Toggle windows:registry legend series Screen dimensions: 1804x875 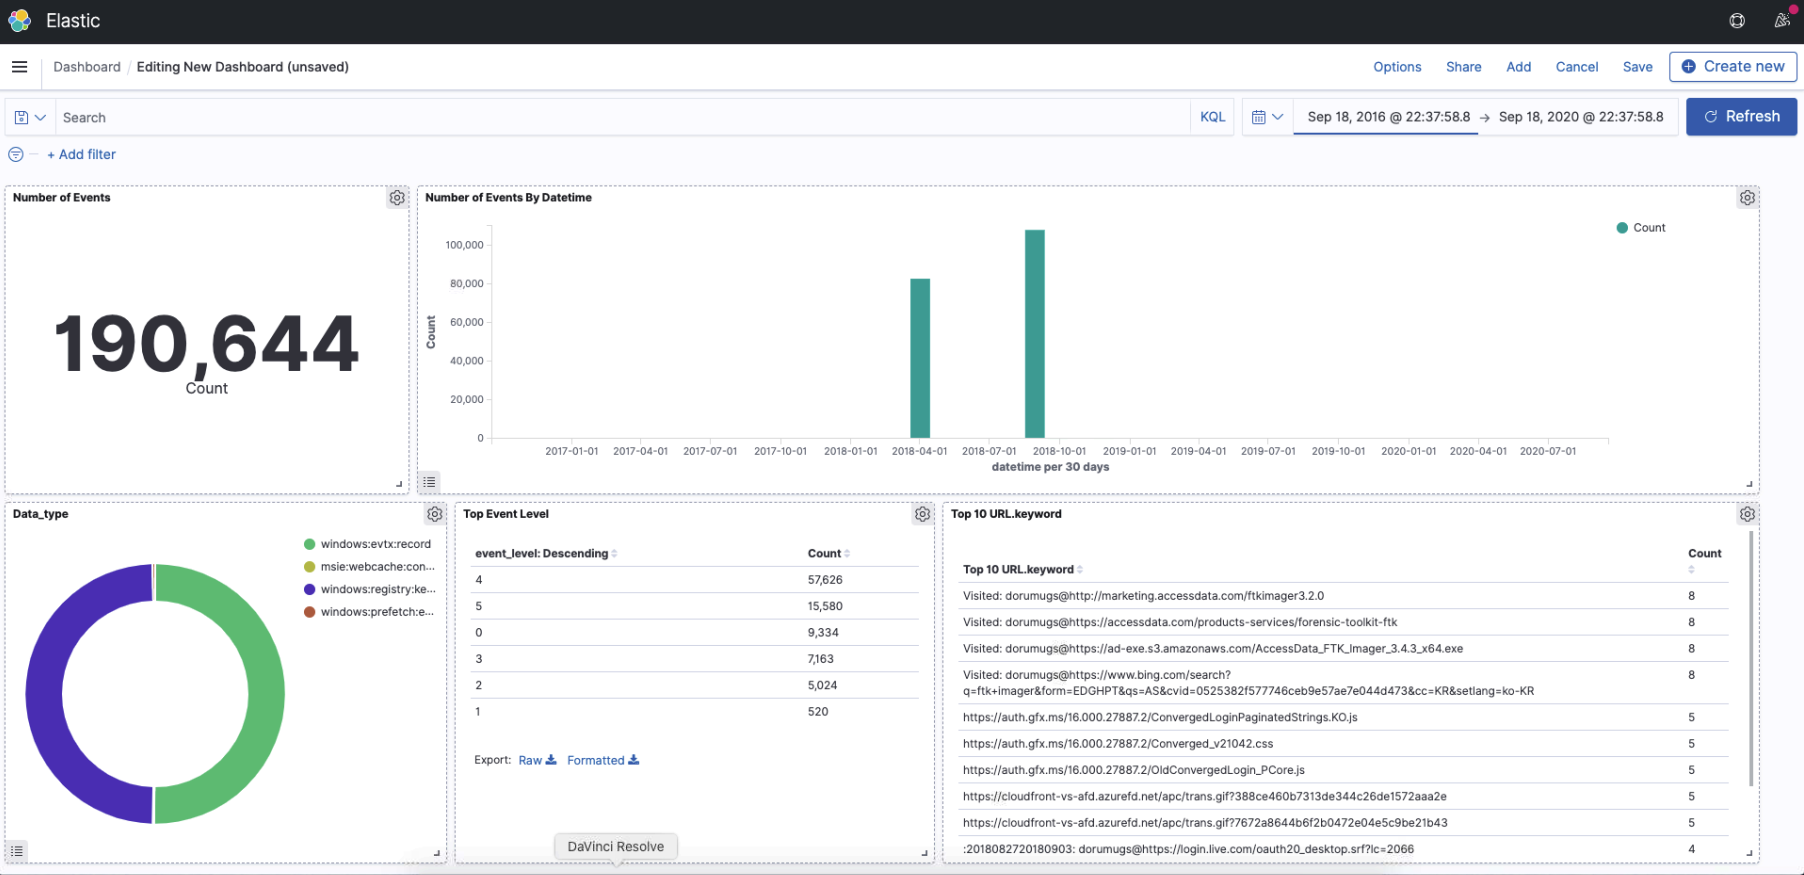[369, 590]
